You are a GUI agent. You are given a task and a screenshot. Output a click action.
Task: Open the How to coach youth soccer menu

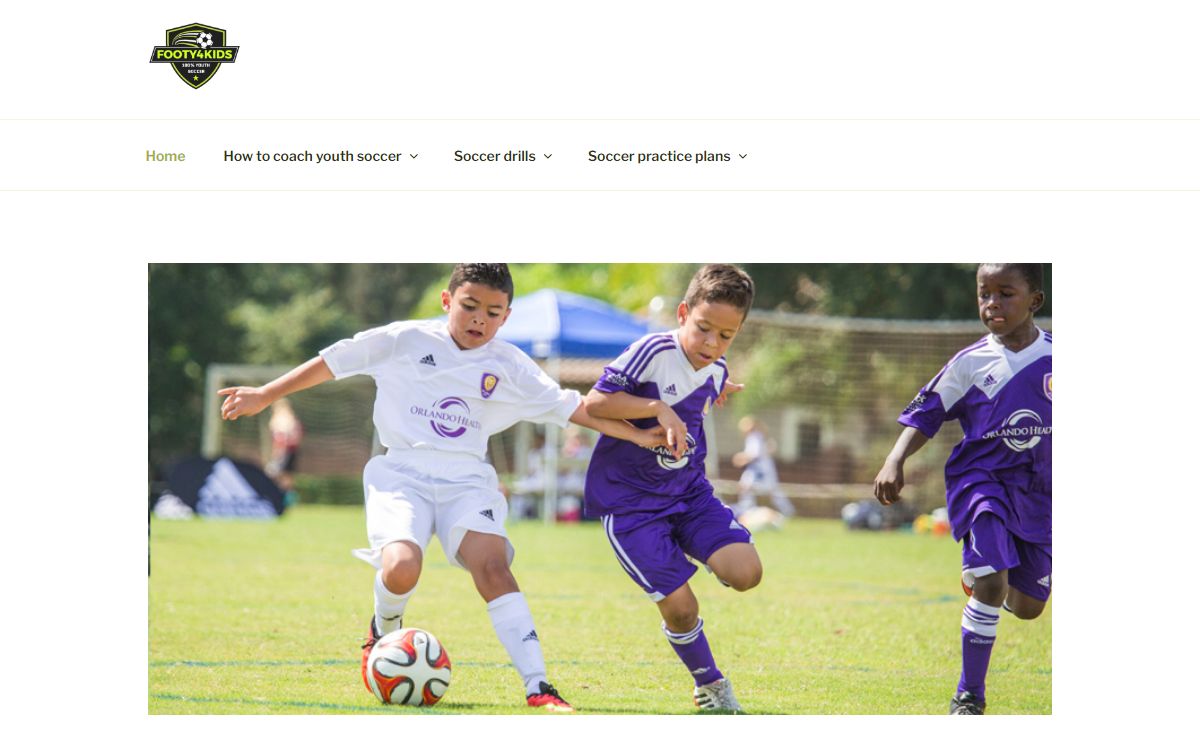(312, 156)
